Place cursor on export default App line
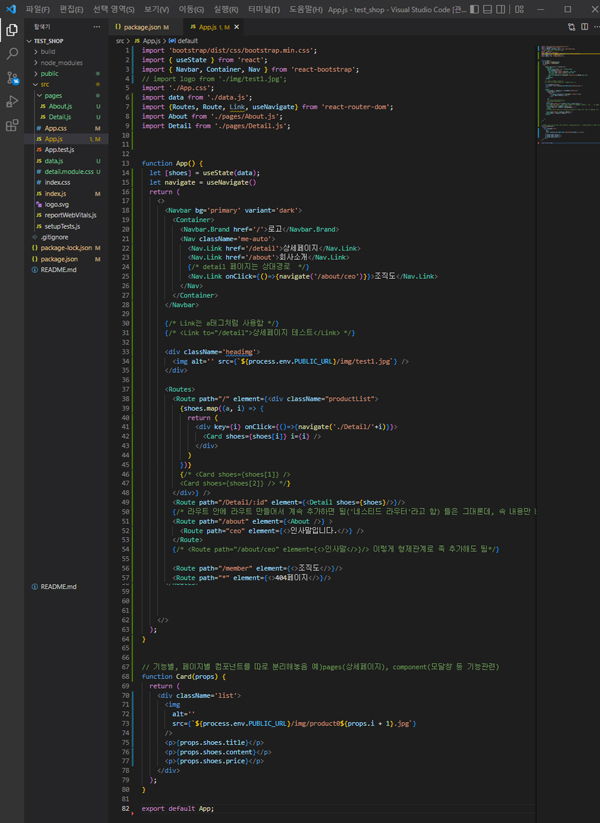Screen dimensions: 600x823 [177, 809]
